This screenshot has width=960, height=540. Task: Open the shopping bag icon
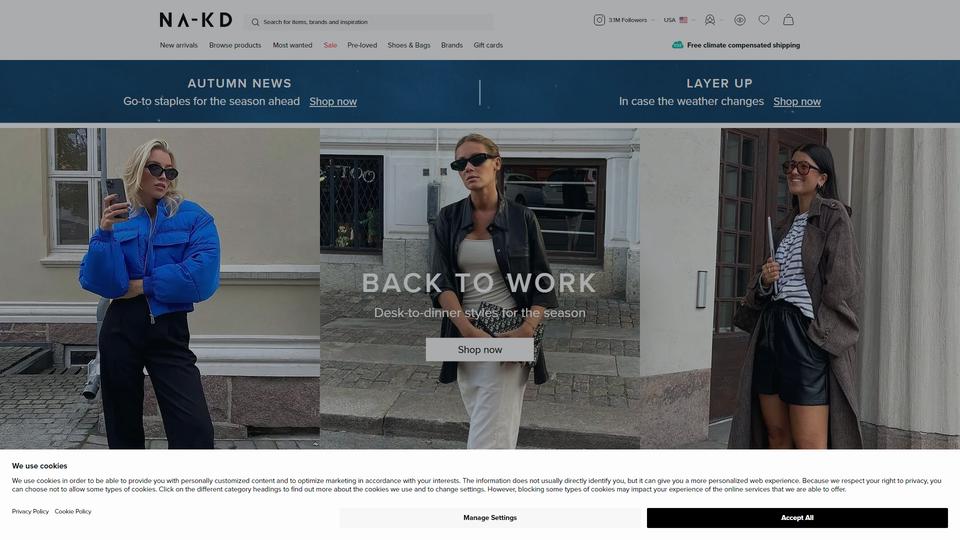coord(789,20)
